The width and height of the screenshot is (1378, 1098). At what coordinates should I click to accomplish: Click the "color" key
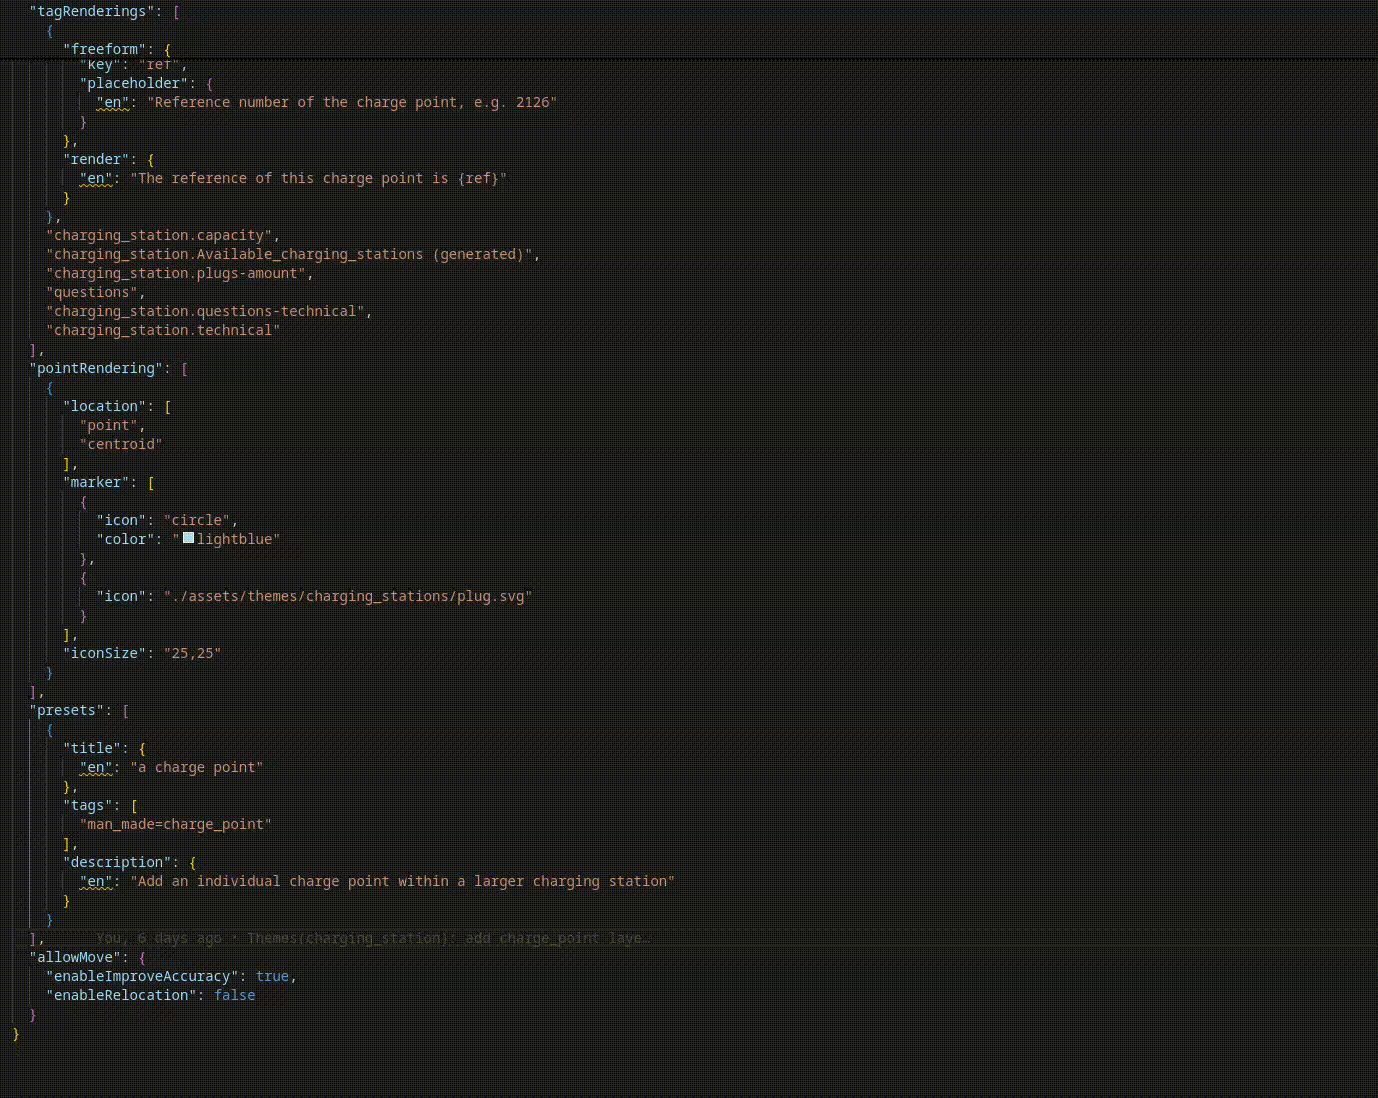[x=126, y=539]
